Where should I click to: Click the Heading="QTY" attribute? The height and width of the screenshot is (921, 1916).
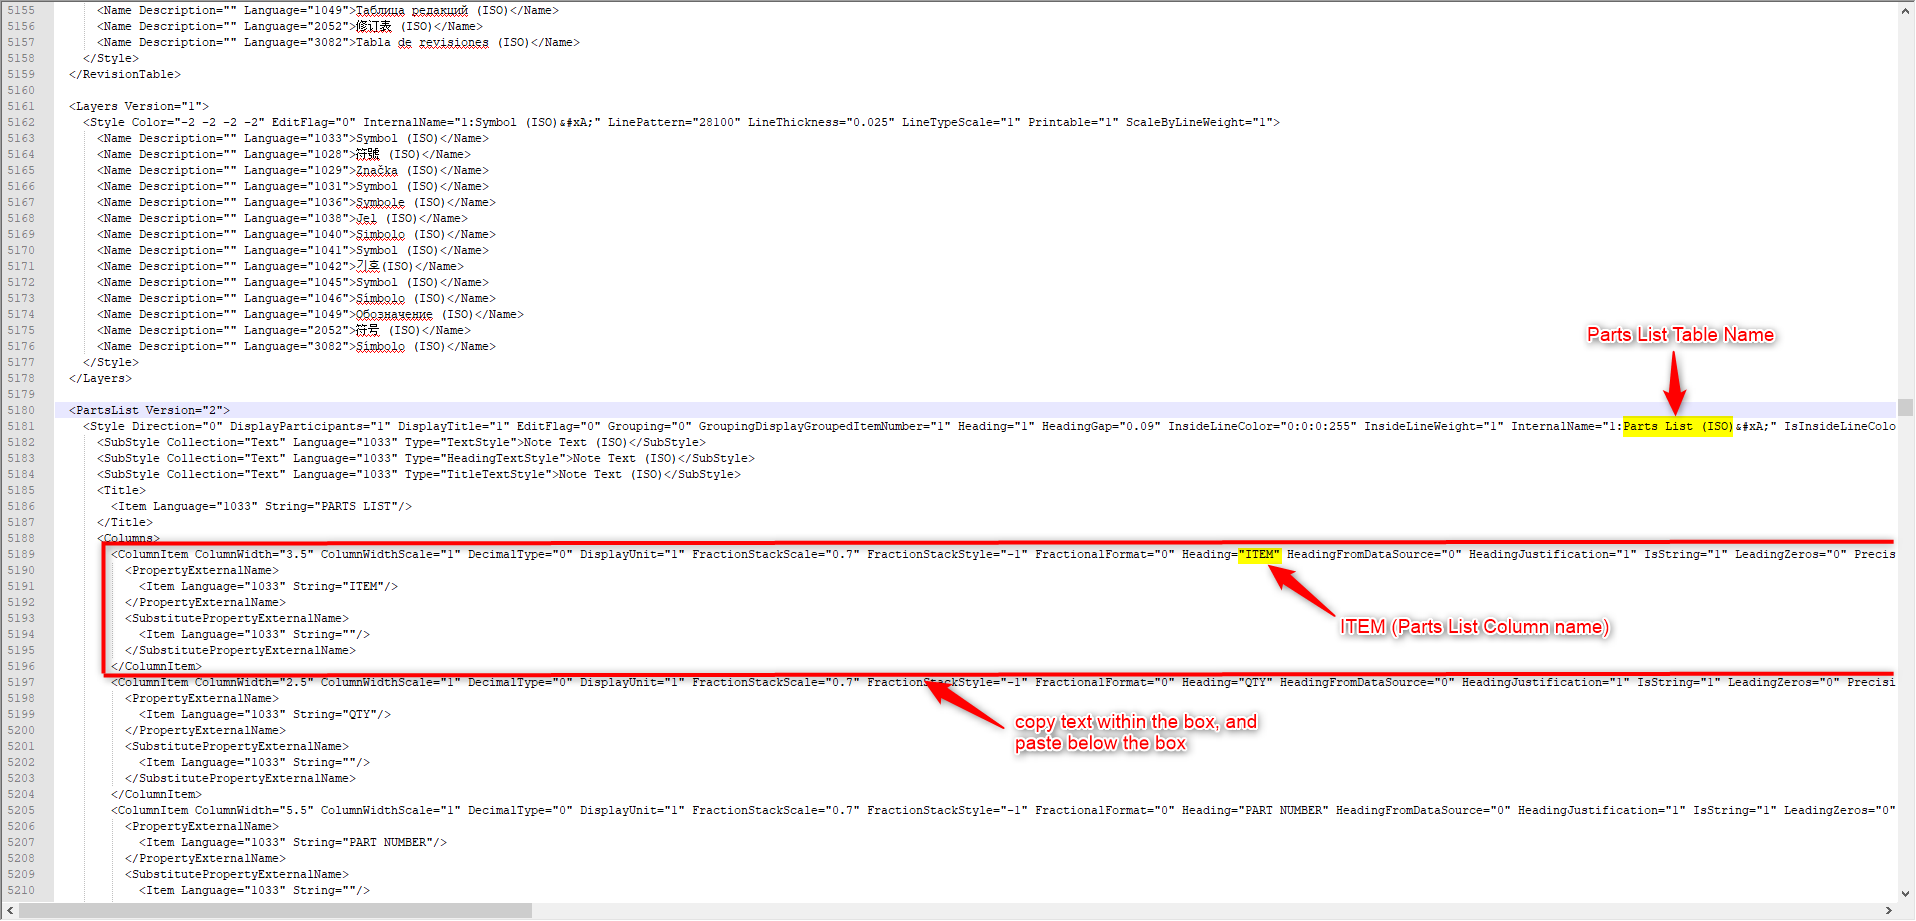(1227, 682)
